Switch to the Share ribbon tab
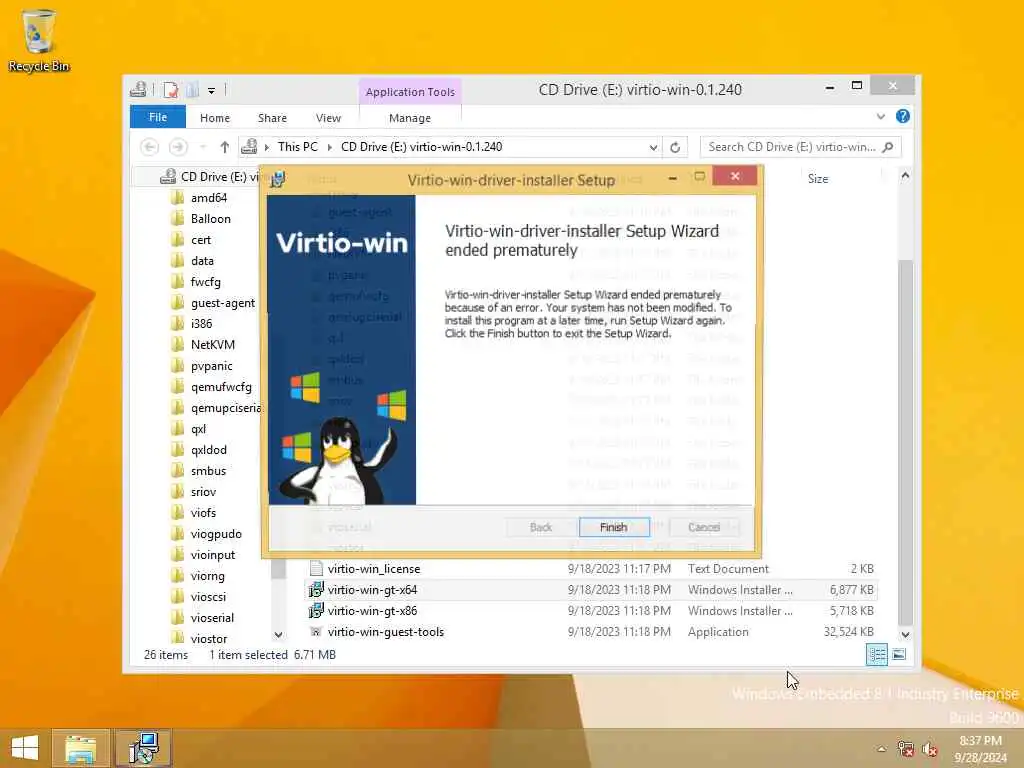1024x768 pixels. click(x=272, y=118)
